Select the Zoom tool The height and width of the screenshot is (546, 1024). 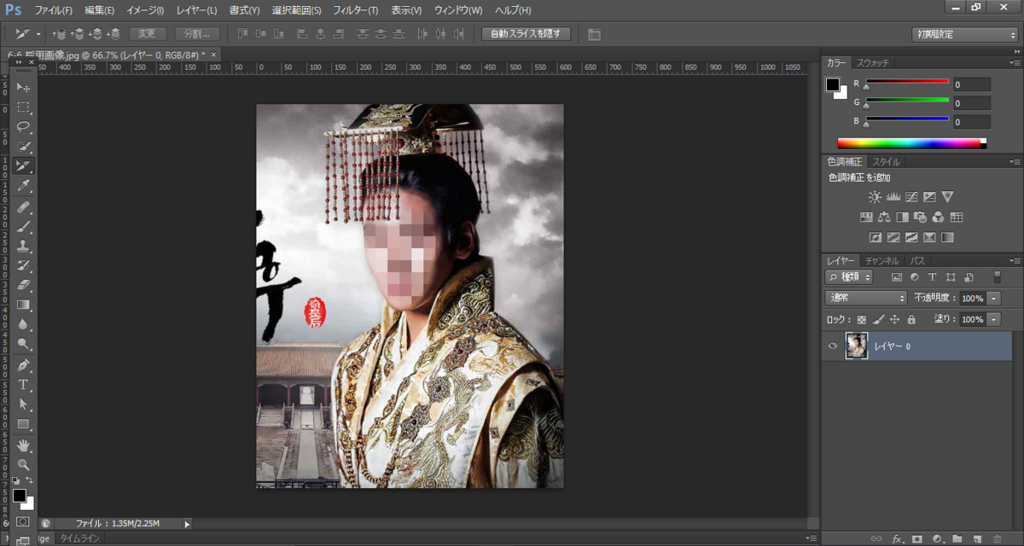click(x=23, y=465)
